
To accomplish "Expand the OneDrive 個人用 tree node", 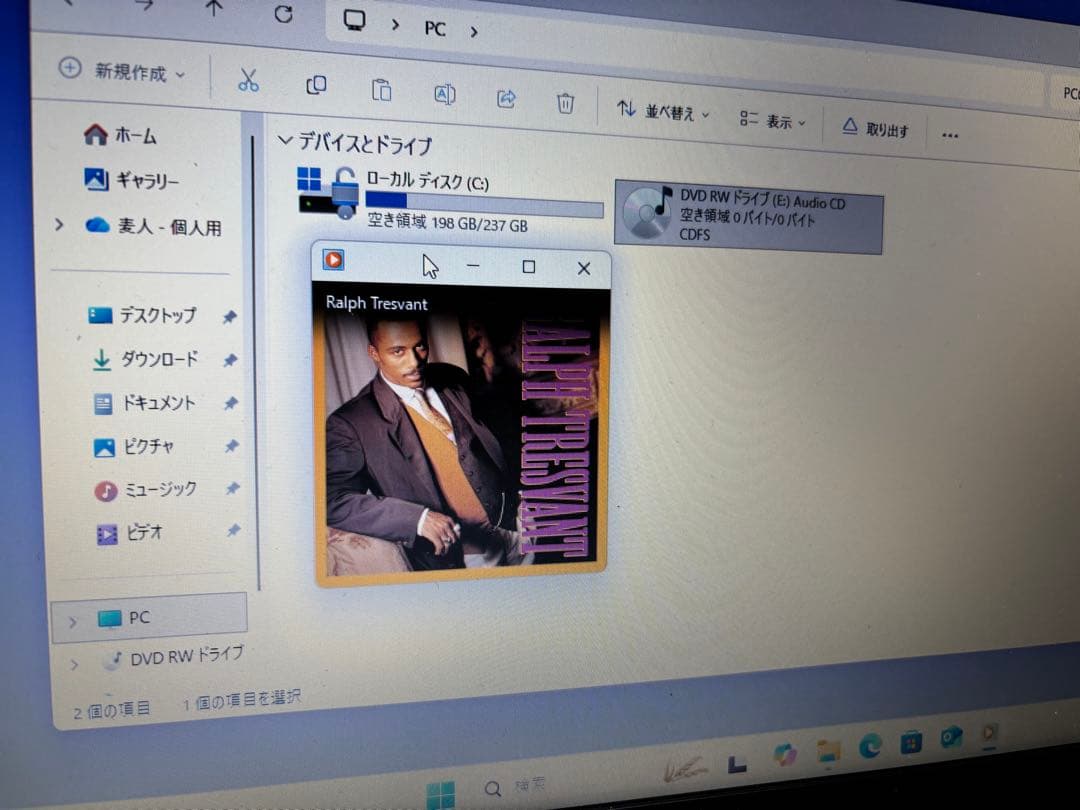I will (59, 224).
